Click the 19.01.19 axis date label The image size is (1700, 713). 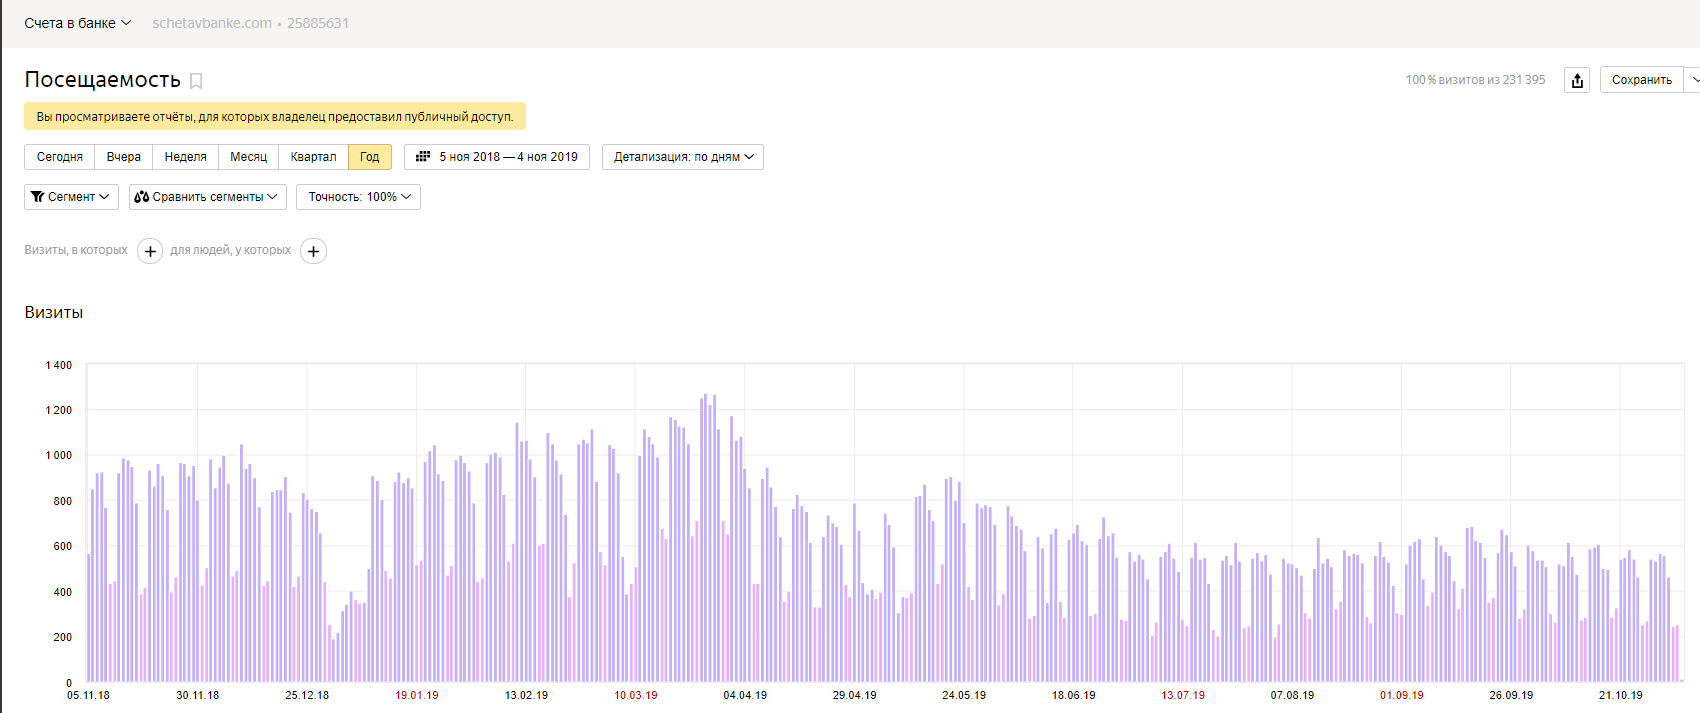417,695
